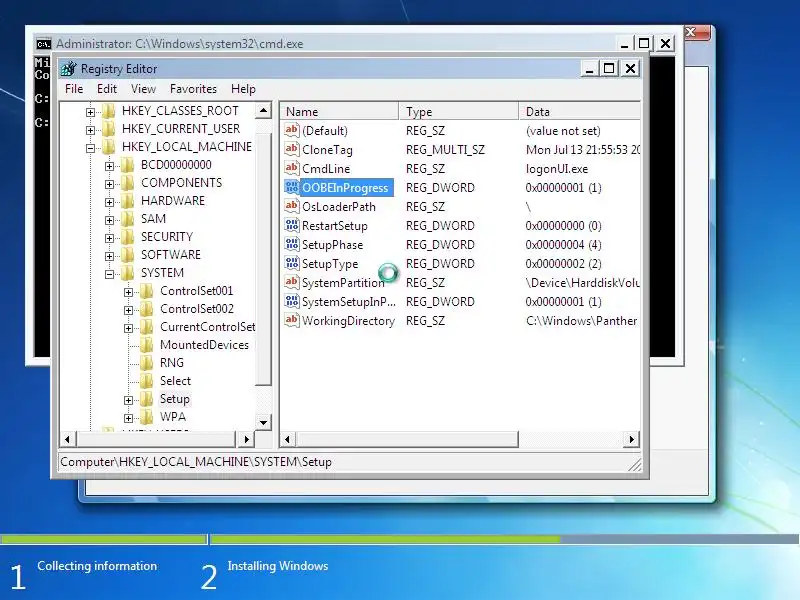Image resolution: width=800 pixels, height=600 pixels.
Task: Select the CurrentControlSet folder icon
Action: 146,327
